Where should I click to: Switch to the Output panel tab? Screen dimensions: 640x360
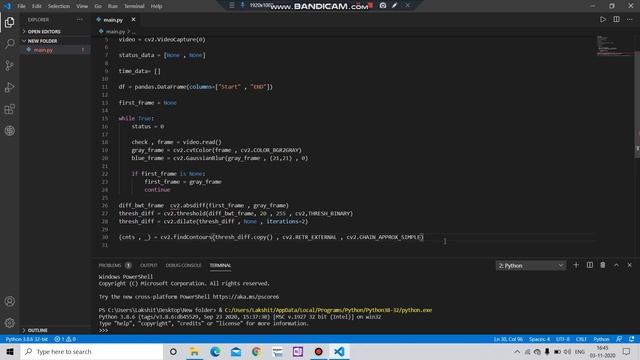(x=149, y=265)
